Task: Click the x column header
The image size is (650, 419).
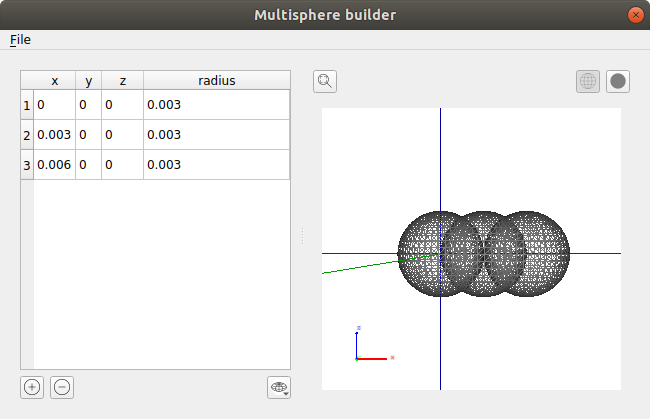Action: [54, 80]
